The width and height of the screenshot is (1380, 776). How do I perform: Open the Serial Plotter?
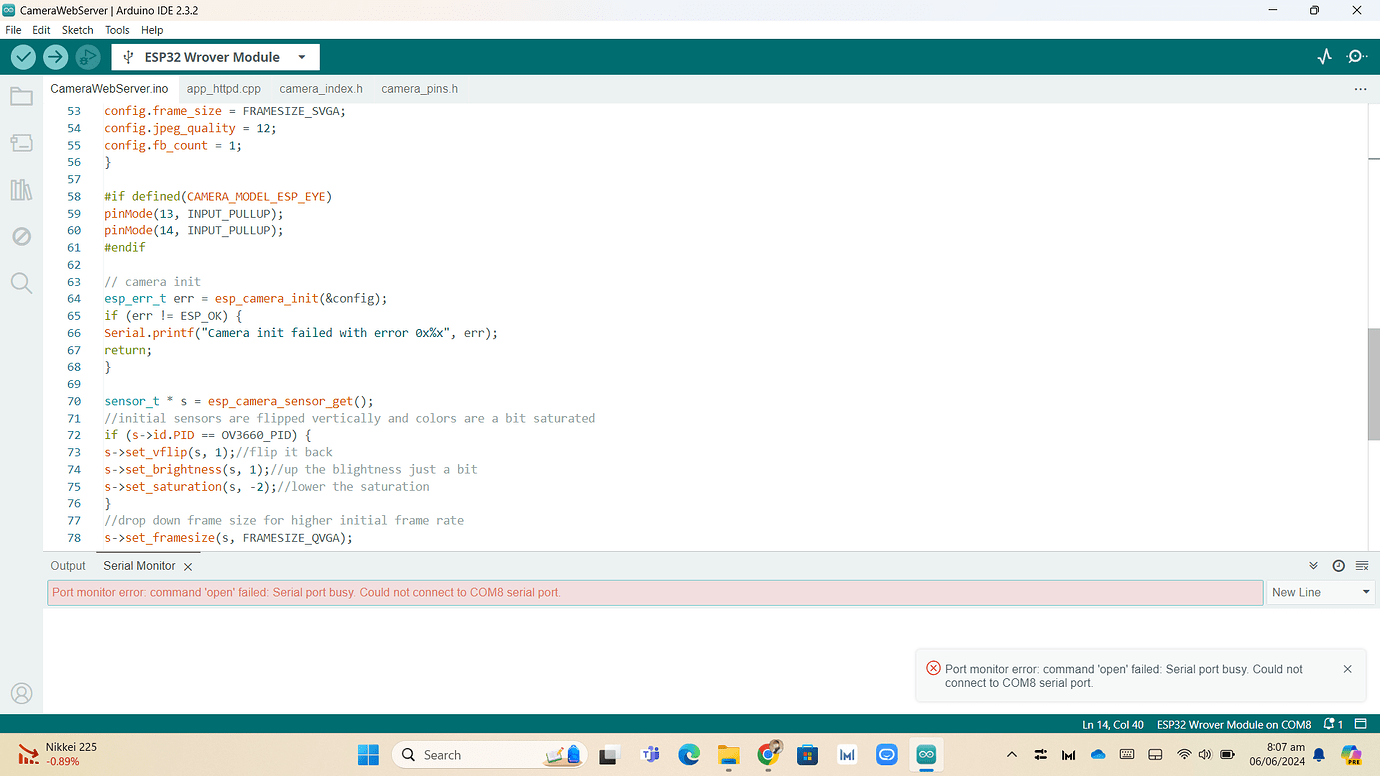tap(1324, 57)
